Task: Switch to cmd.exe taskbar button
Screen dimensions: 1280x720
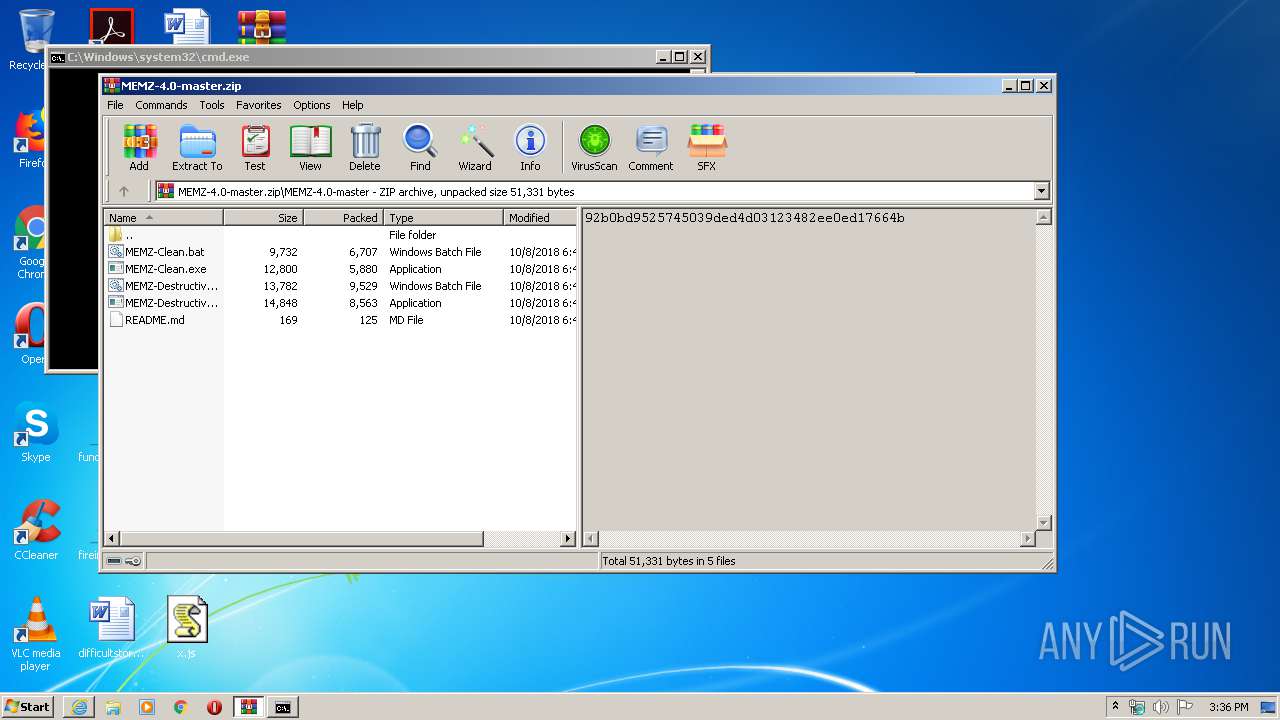Action: [x=283, y=707]
